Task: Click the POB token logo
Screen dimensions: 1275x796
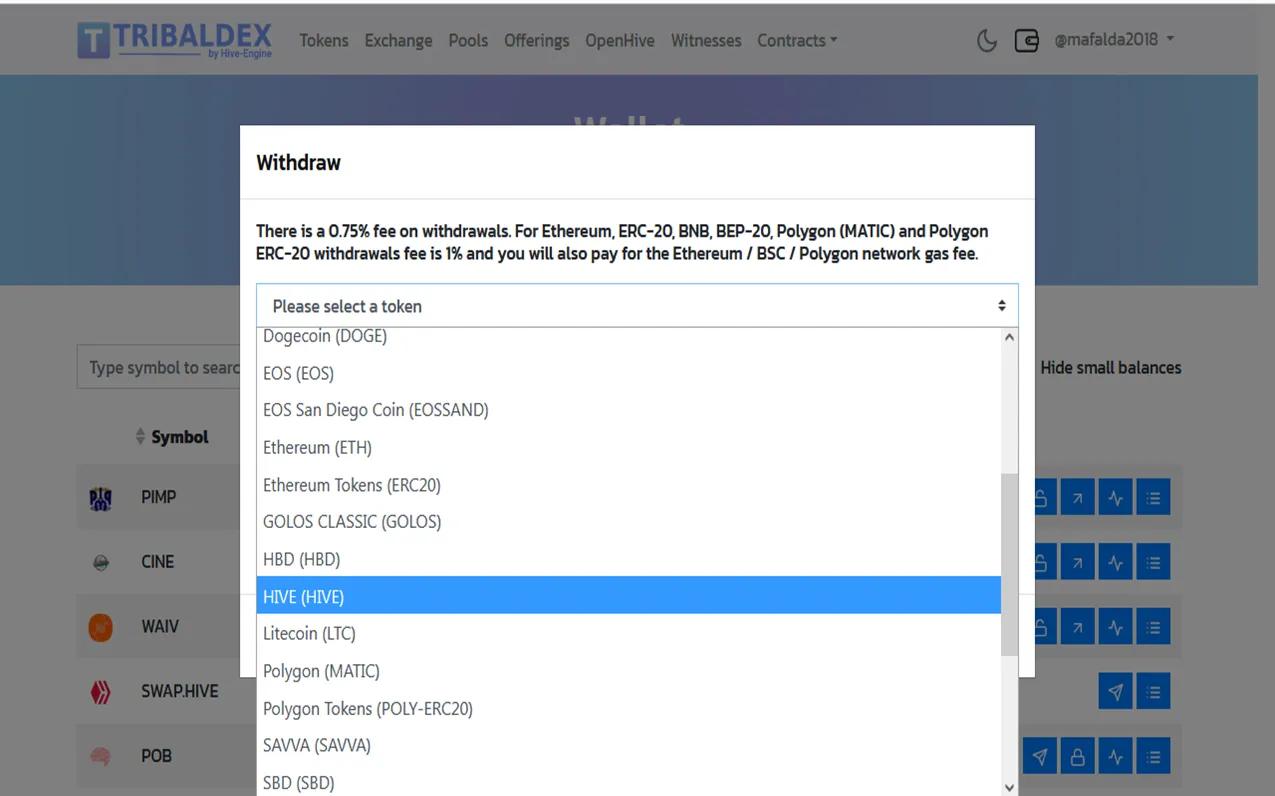Action: pos(100,757)
